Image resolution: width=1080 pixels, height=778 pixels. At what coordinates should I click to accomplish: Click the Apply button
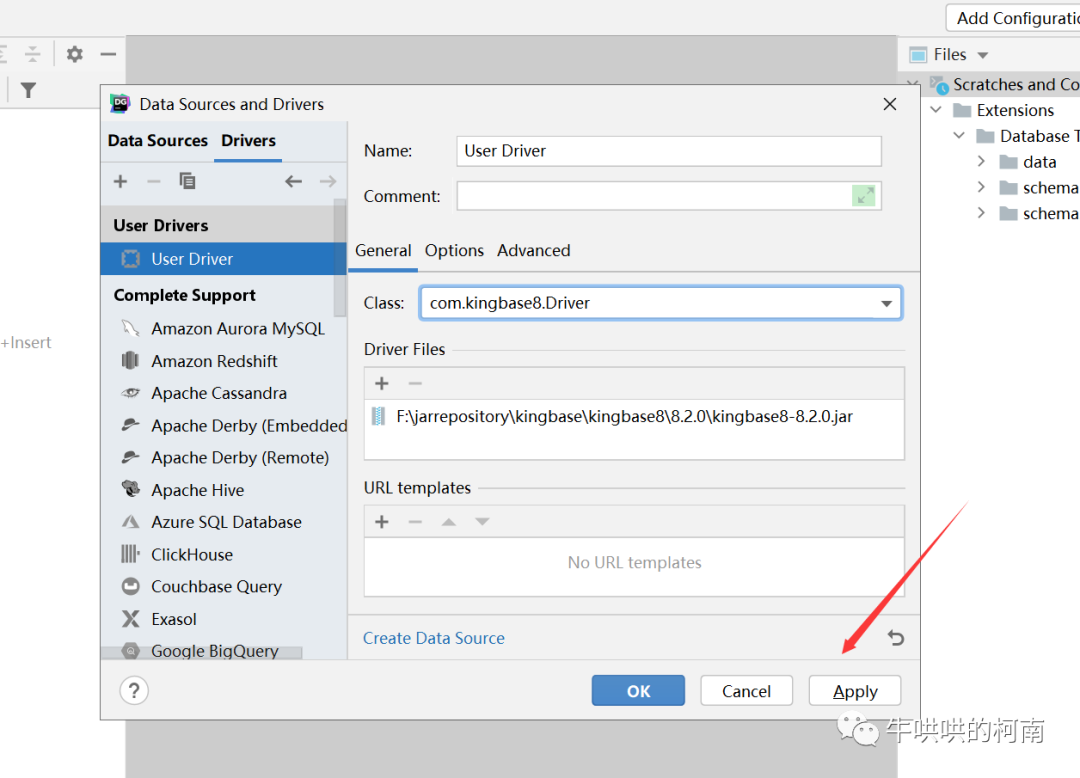(855, 691)
